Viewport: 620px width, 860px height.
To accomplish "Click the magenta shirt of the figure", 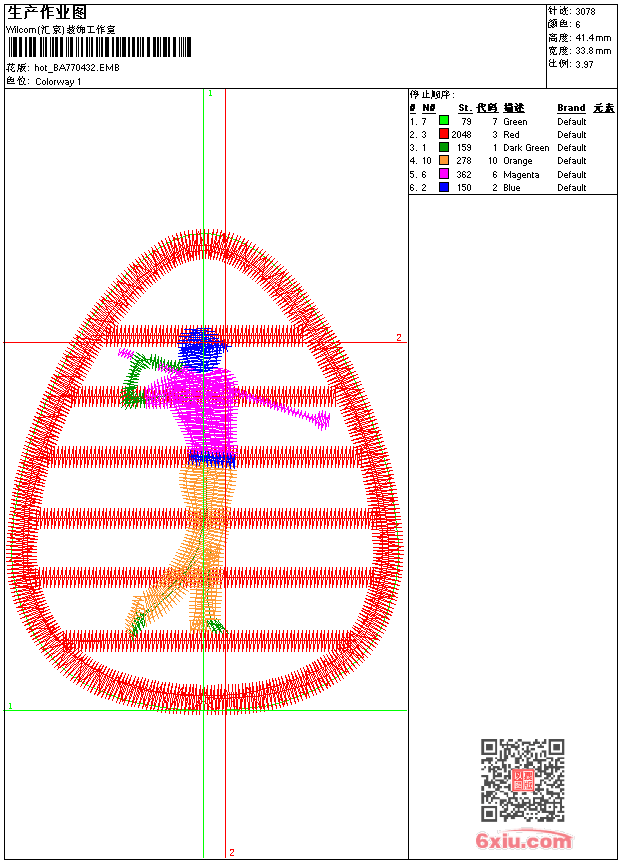I will [x=205, y=405].
